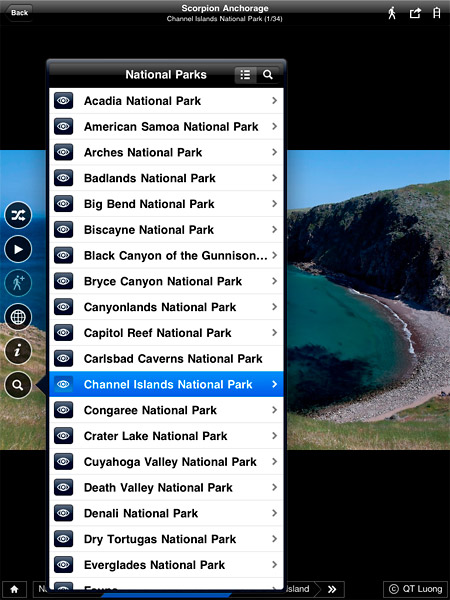The image size is (450, 600).
Task: Tap the QT Luong copyright button
Action: [x=416, y=589]
